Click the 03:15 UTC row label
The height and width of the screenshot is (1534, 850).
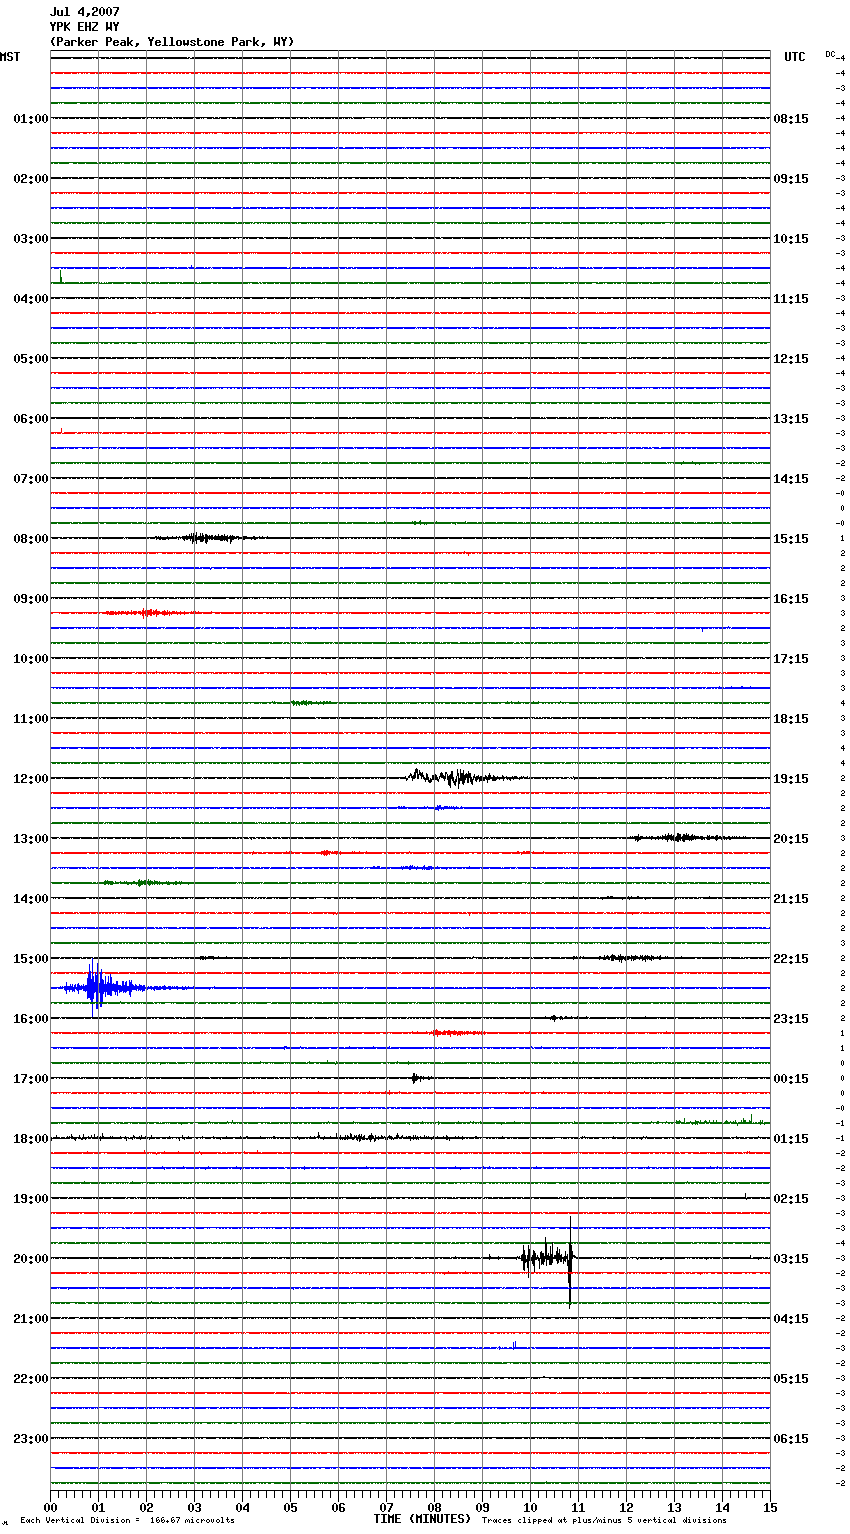pyautogui.click(x=791, y=1259)
